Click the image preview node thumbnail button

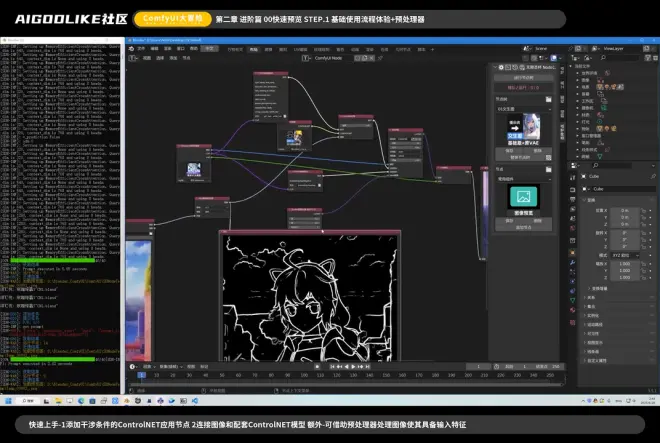(x=524, y=197)
